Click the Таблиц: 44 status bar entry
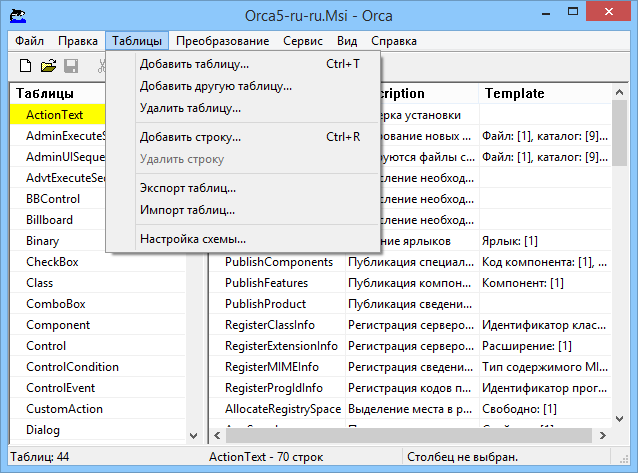This screenshot has height=473, width=638. coord(40,457)
